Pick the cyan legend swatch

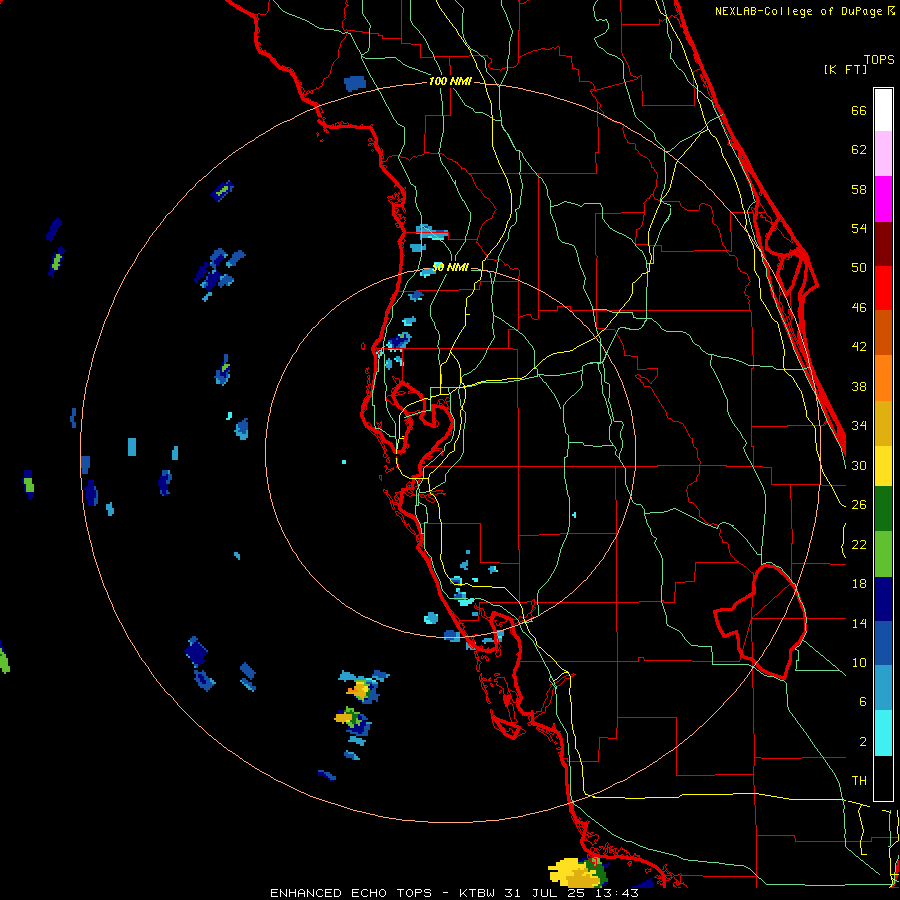[883, 733]
